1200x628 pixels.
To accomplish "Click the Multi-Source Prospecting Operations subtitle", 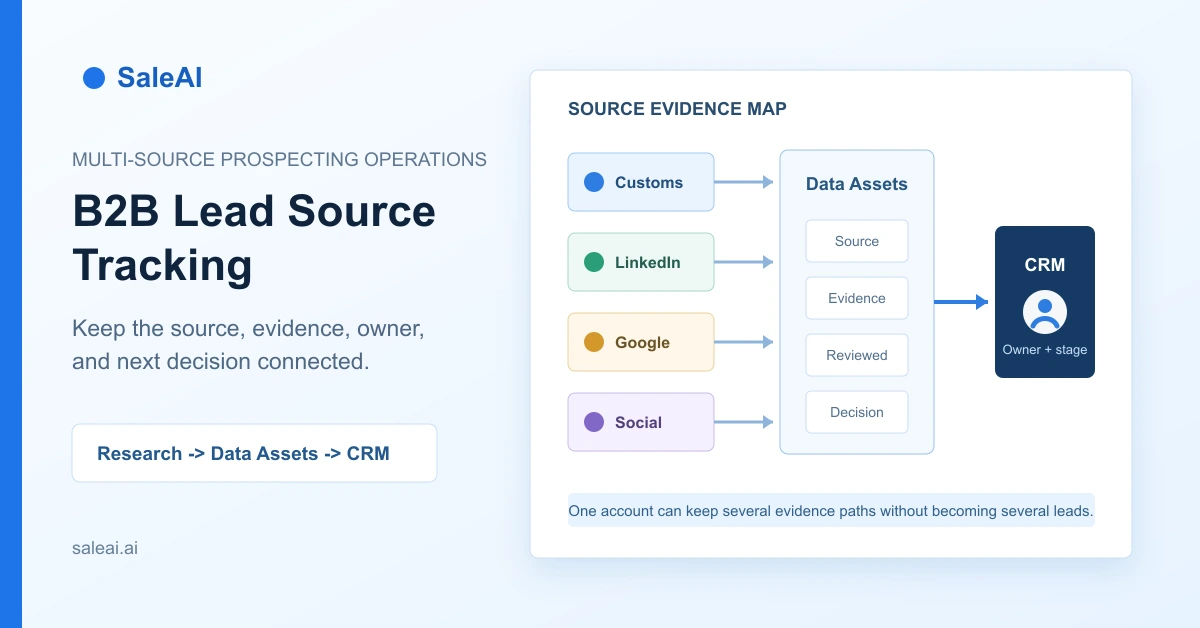I will coord(280,159).
